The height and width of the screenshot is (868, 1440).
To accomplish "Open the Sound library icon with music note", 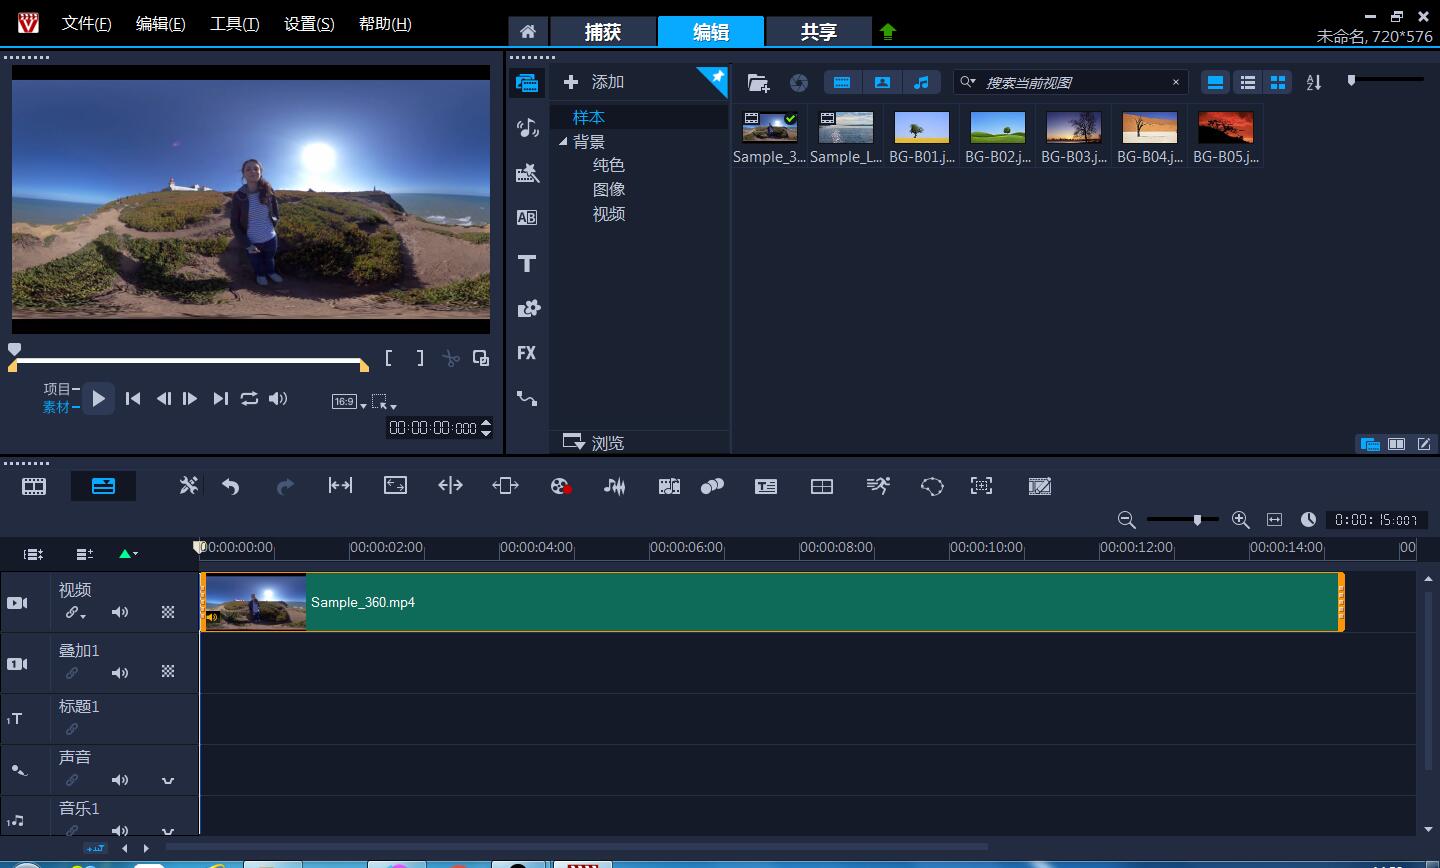I will pyautogui.click(x=527, y=128).
